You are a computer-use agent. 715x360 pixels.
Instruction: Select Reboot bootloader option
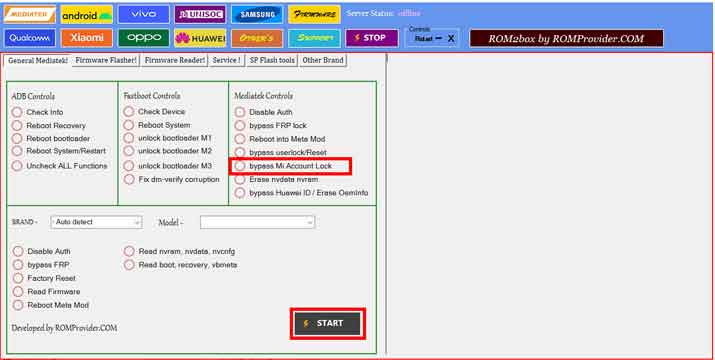click(52, 138)
